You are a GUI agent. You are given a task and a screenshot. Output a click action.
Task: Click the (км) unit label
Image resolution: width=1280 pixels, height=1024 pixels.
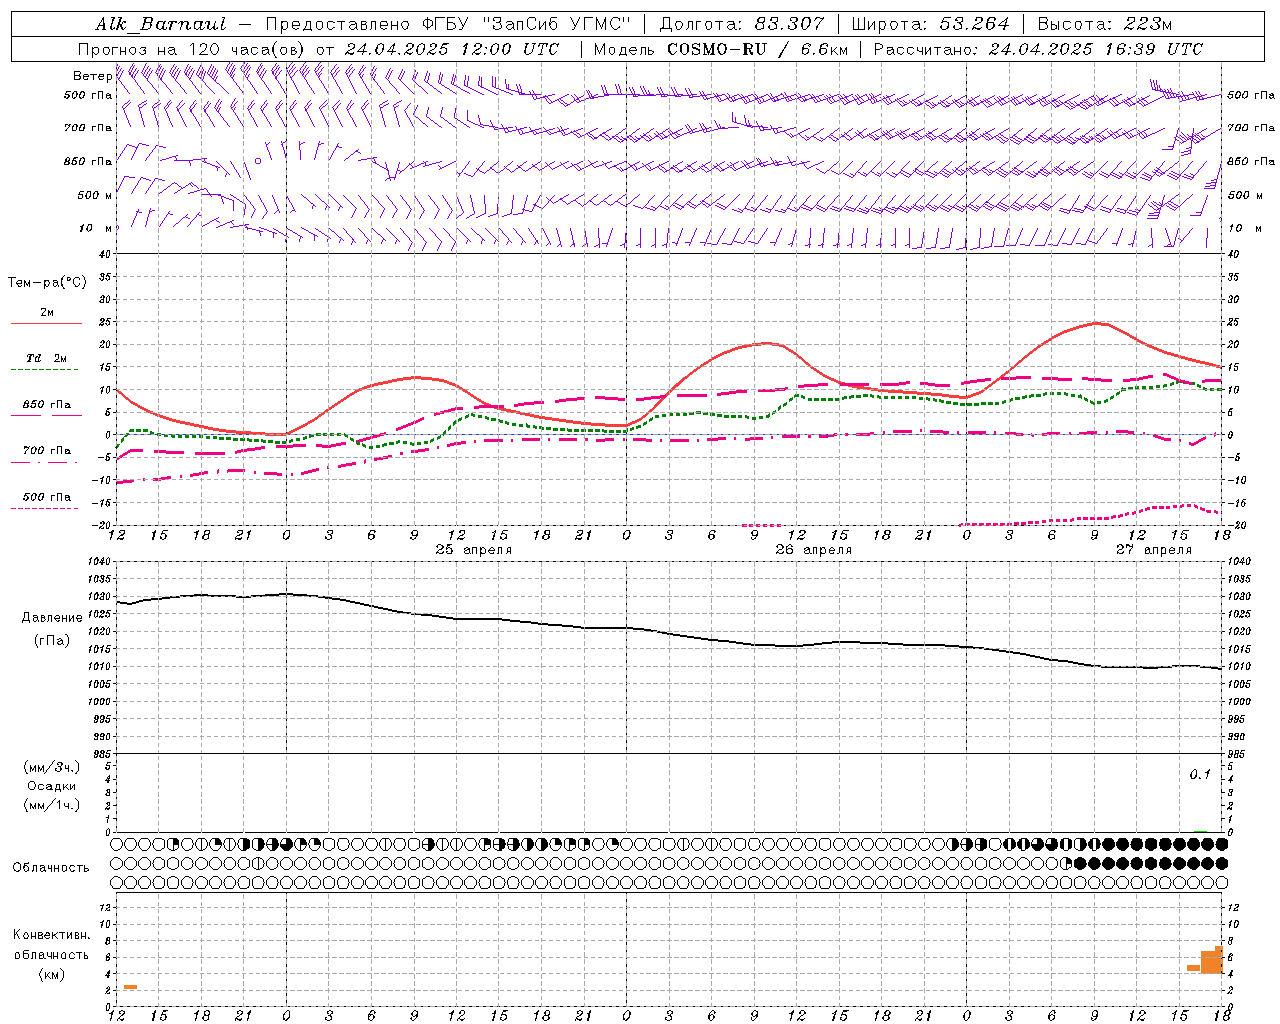point(52,974)
